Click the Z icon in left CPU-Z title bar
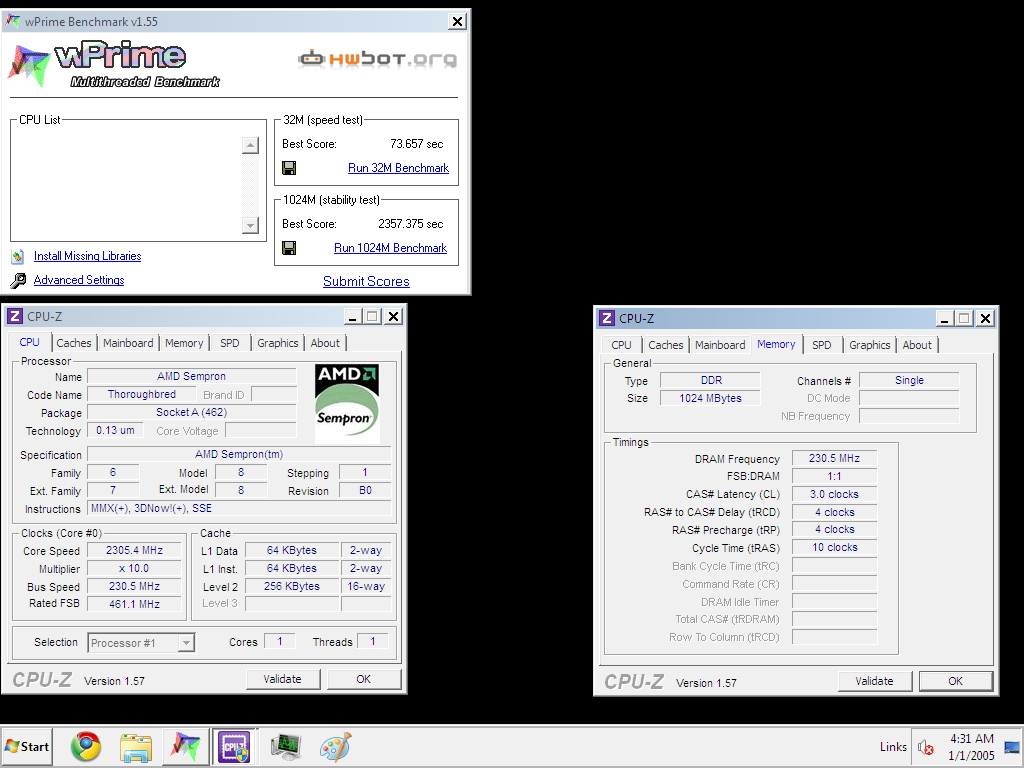Screen dimensions: 1024x768 tap(15, 317)
